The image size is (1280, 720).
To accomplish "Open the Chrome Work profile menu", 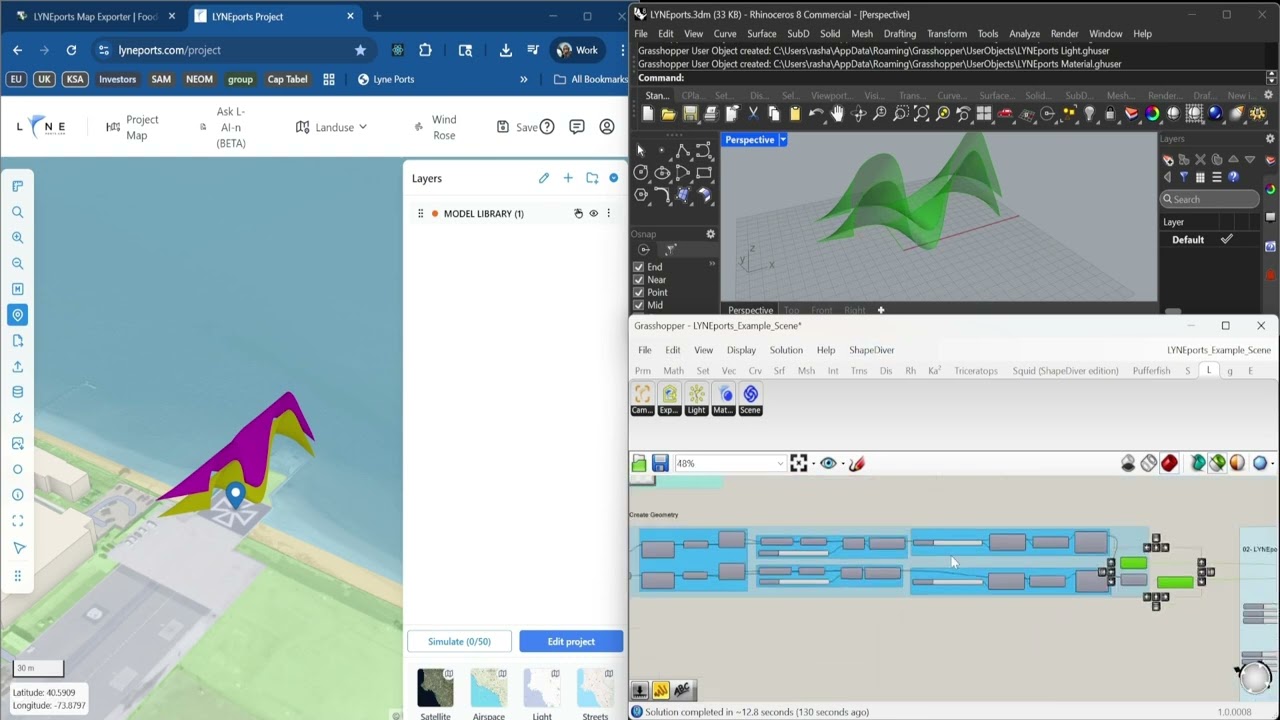I will 577,50.
